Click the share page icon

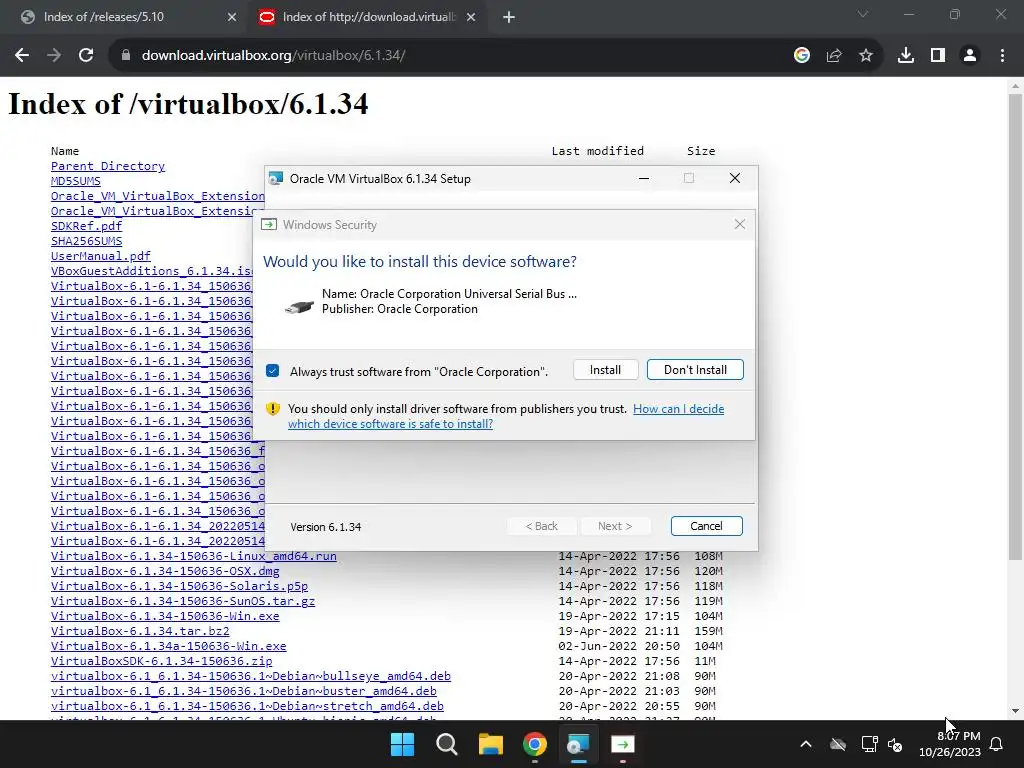pos(834,56)
